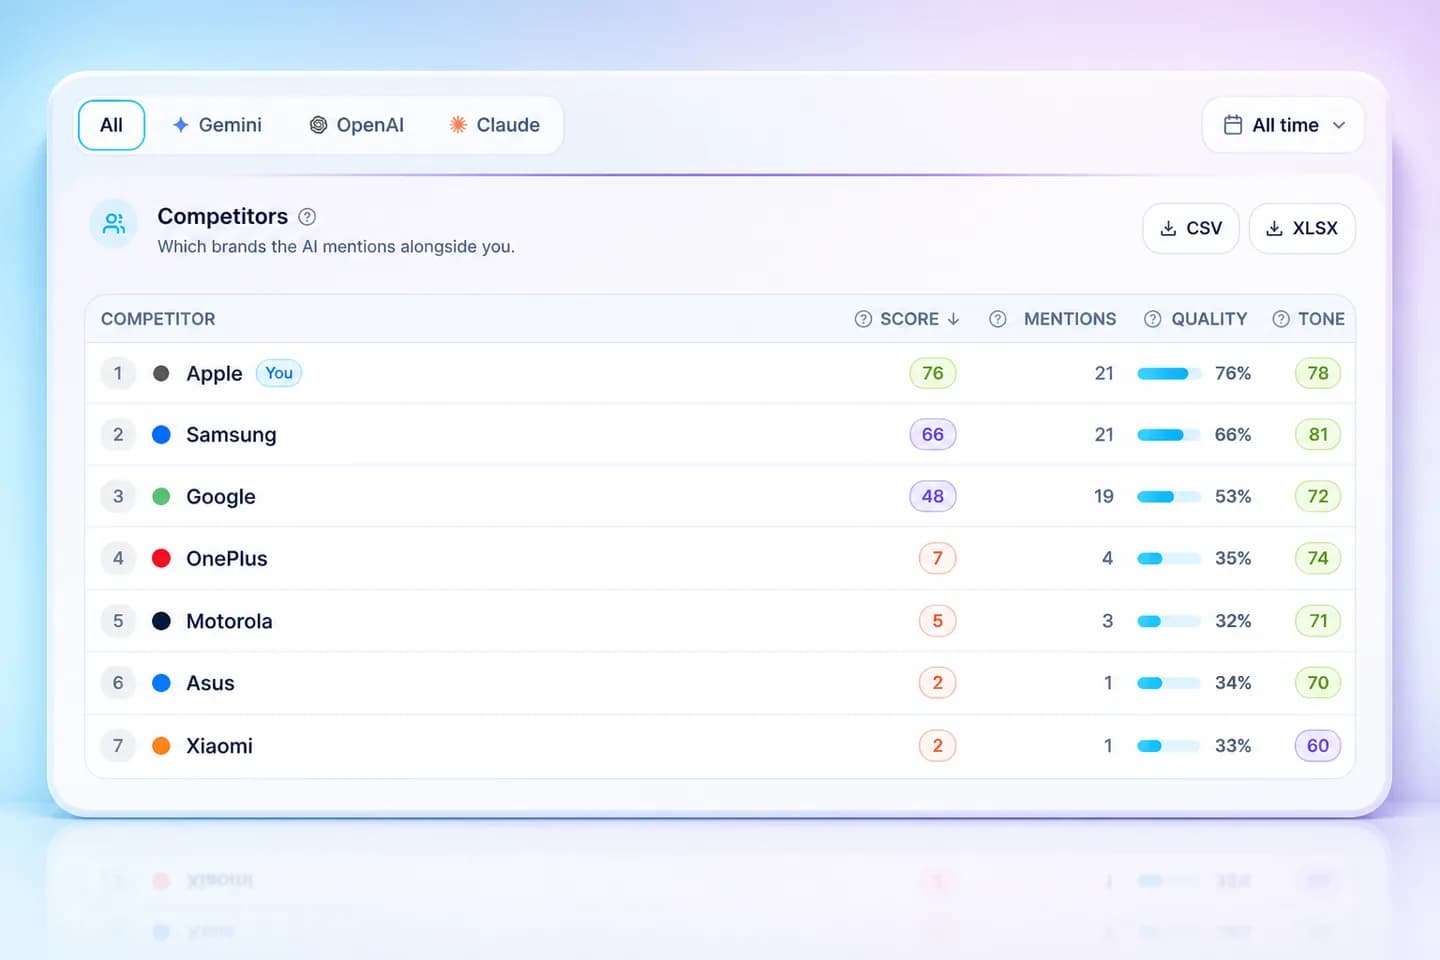Image resolution: width=1440 pixels, height=960 pixels.
Task: Select the Google competitor name
Action: pyautogui.click(x=221, y=497)
